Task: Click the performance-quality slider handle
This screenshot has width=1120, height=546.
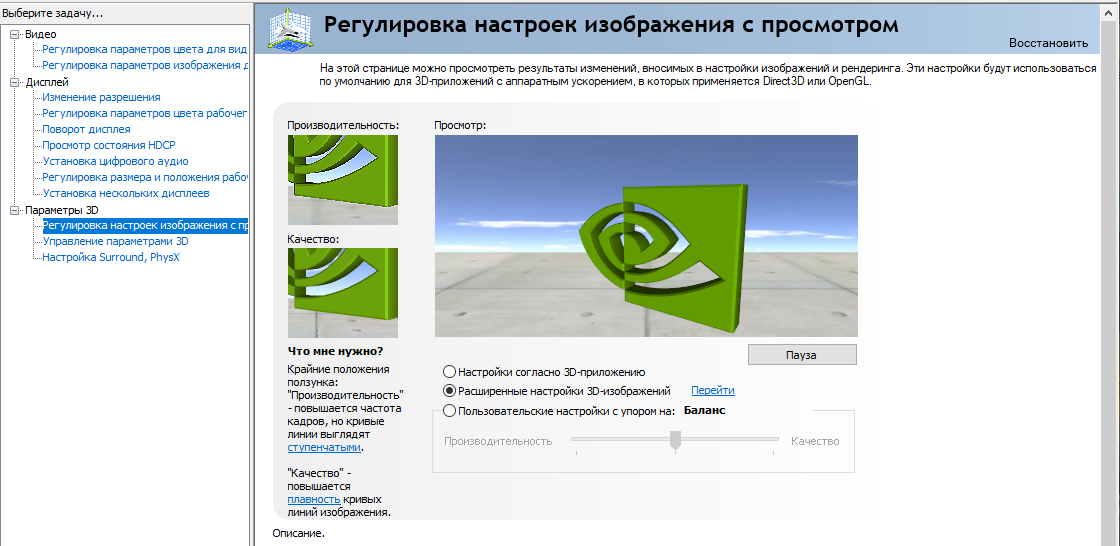Action: (675, 440)
